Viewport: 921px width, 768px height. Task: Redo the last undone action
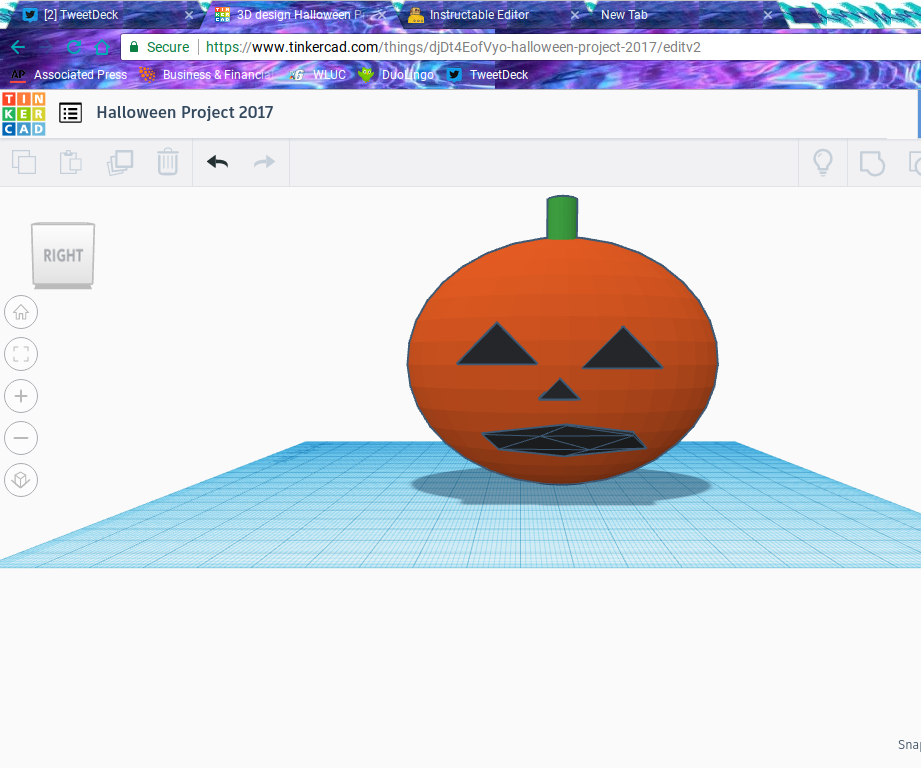264,162
